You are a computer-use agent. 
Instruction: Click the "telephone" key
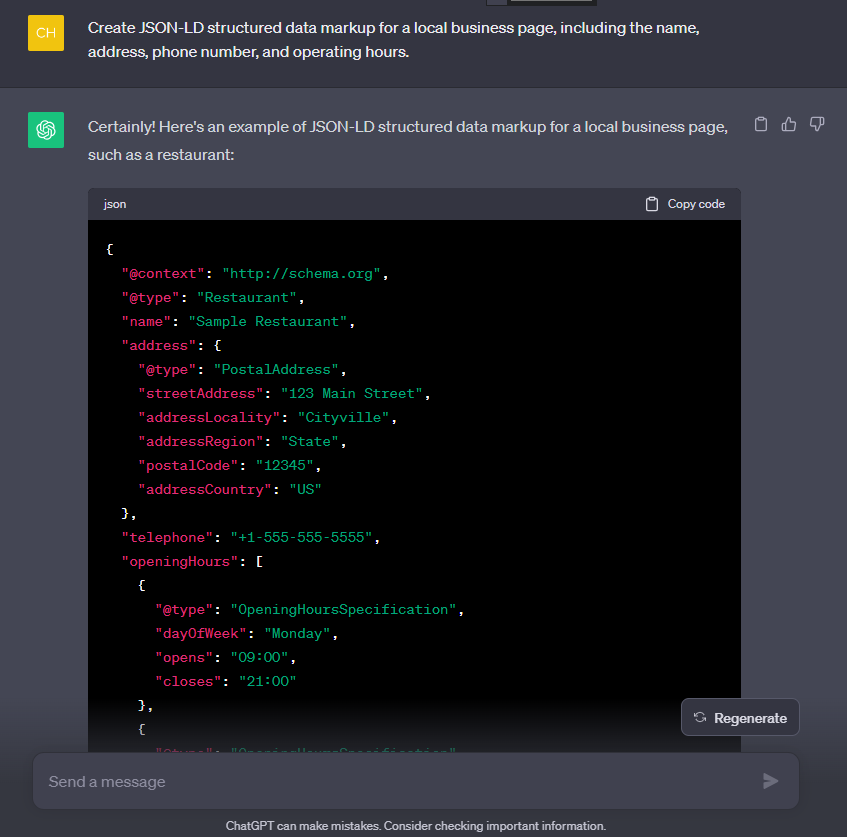click(x=167, y=537)
